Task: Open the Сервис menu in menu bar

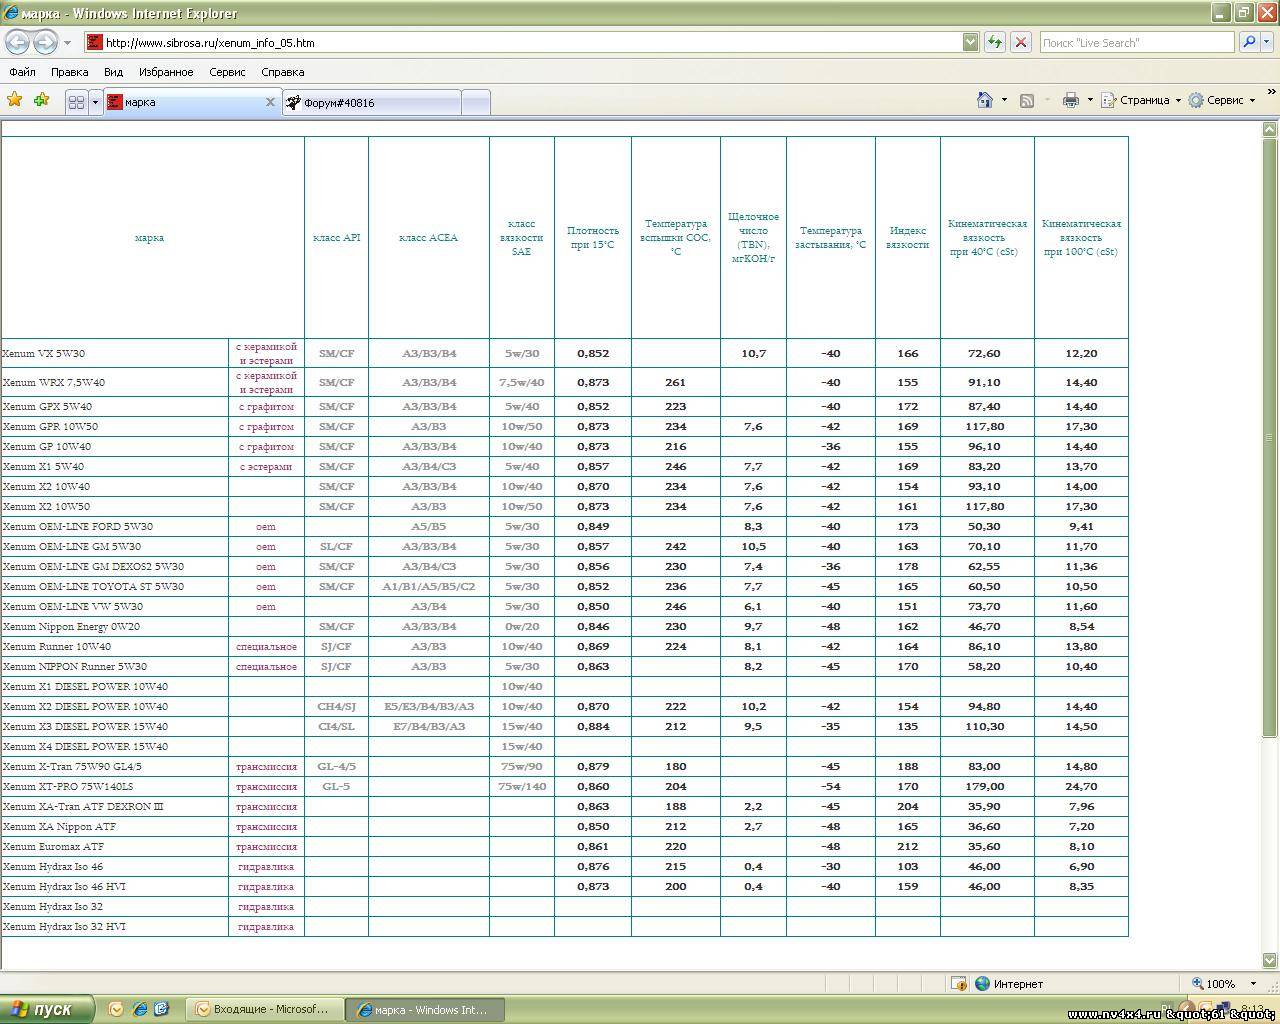Action: (x=227, y=72)
